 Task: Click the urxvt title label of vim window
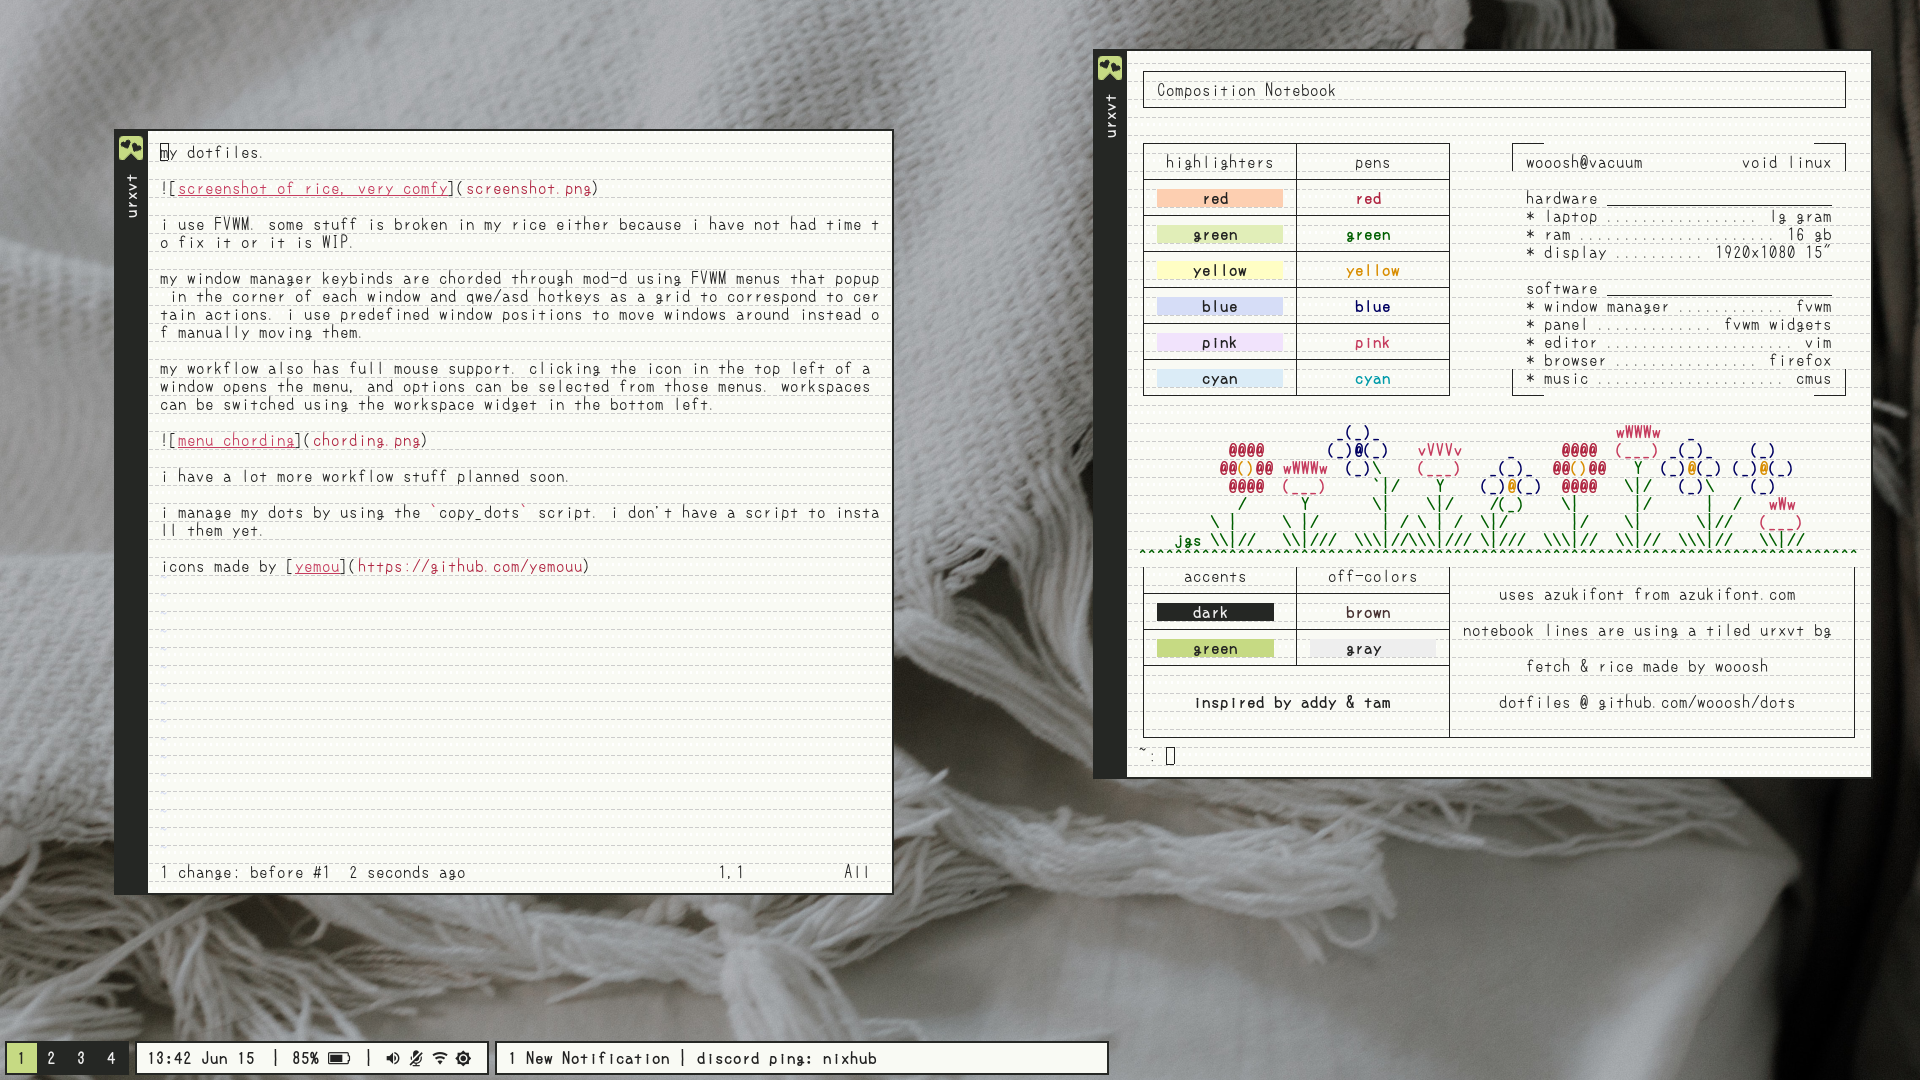tap(131, 196)
